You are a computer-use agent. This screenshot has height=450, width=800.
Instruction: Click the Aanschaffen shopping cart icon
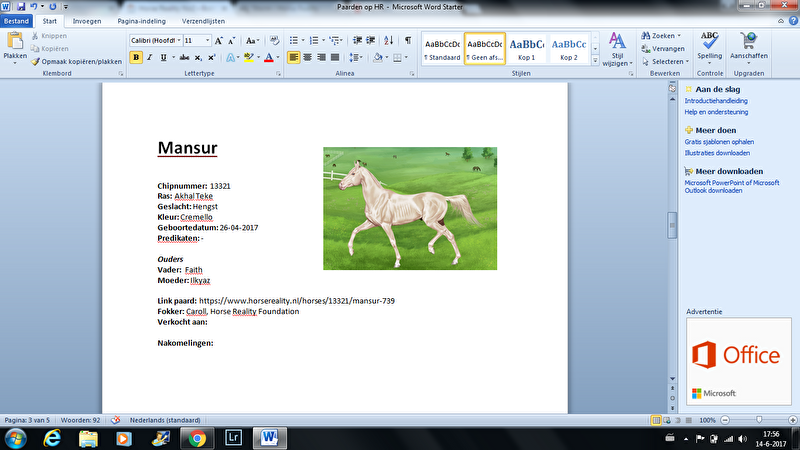pos(748,42)
